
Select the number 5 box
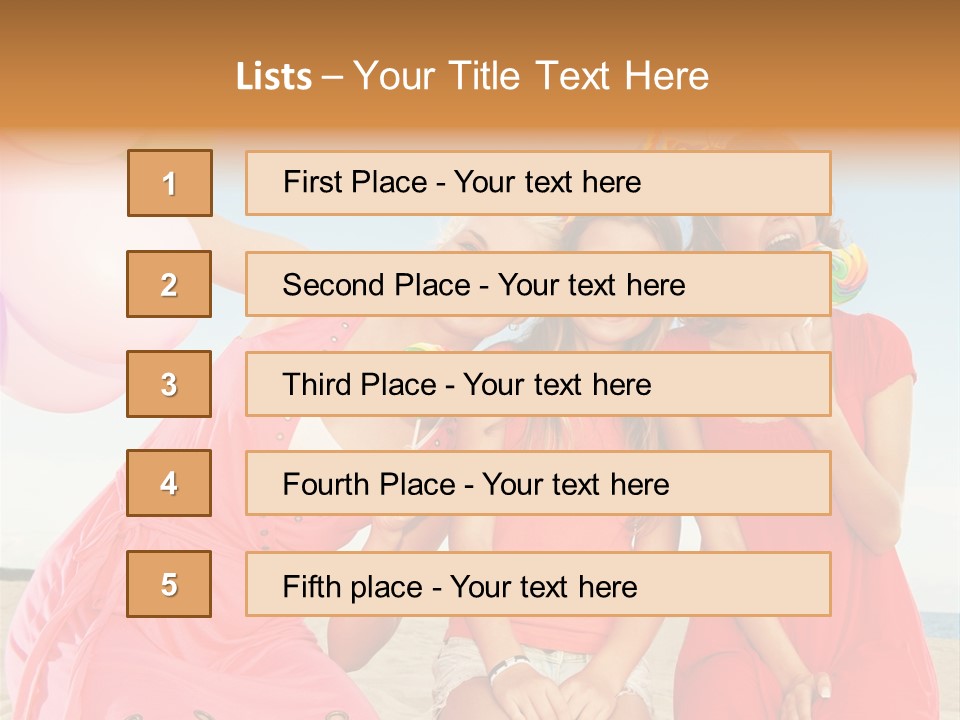coord(169,584)
